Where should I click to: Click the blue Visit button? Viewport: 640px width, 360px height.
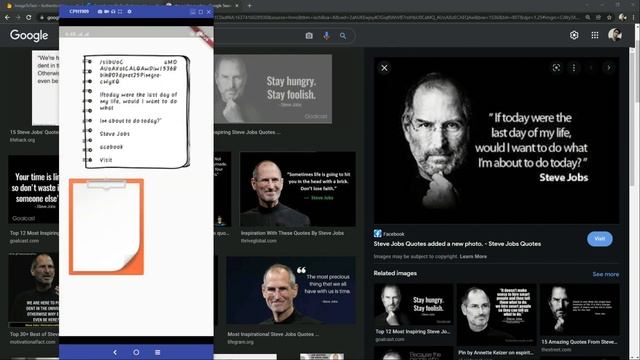(x=600, y=239)
